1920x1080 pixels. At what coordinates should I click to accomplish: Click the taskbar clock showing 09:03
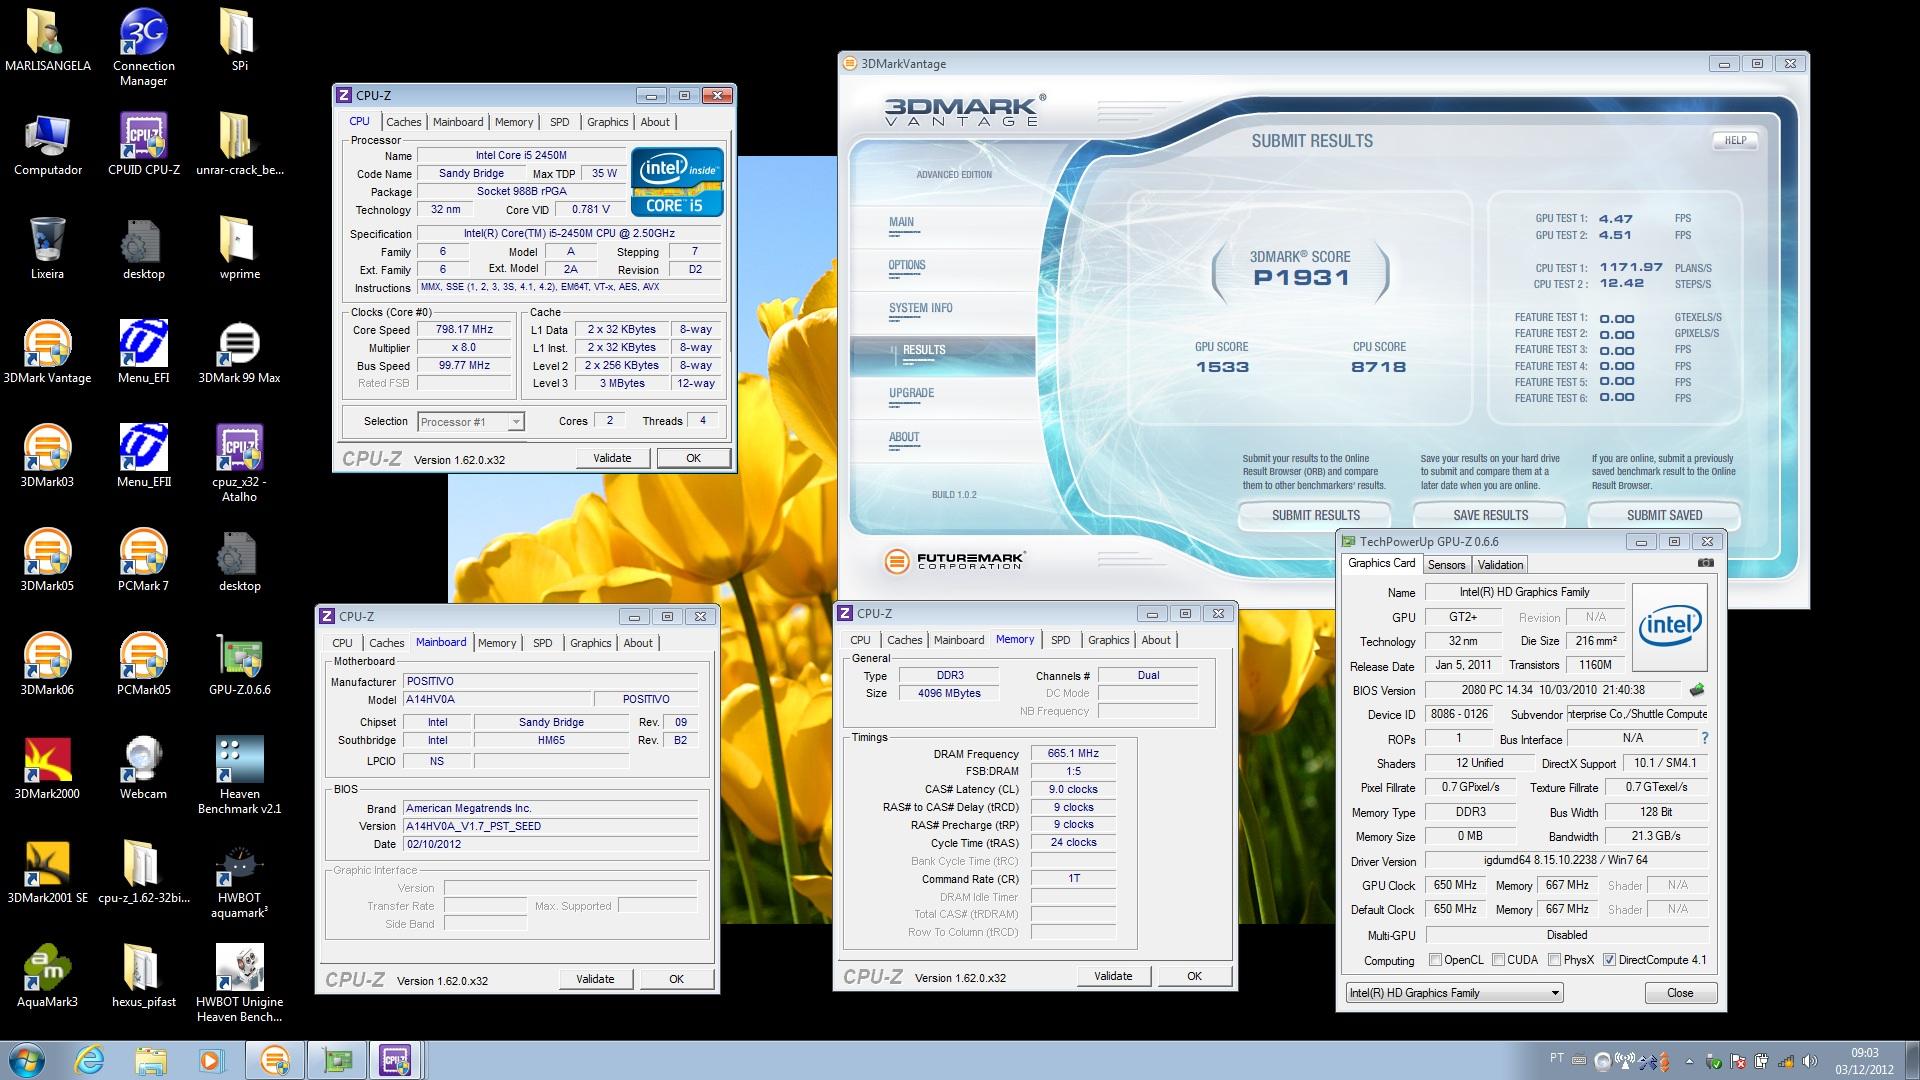click(1864, 1061)
